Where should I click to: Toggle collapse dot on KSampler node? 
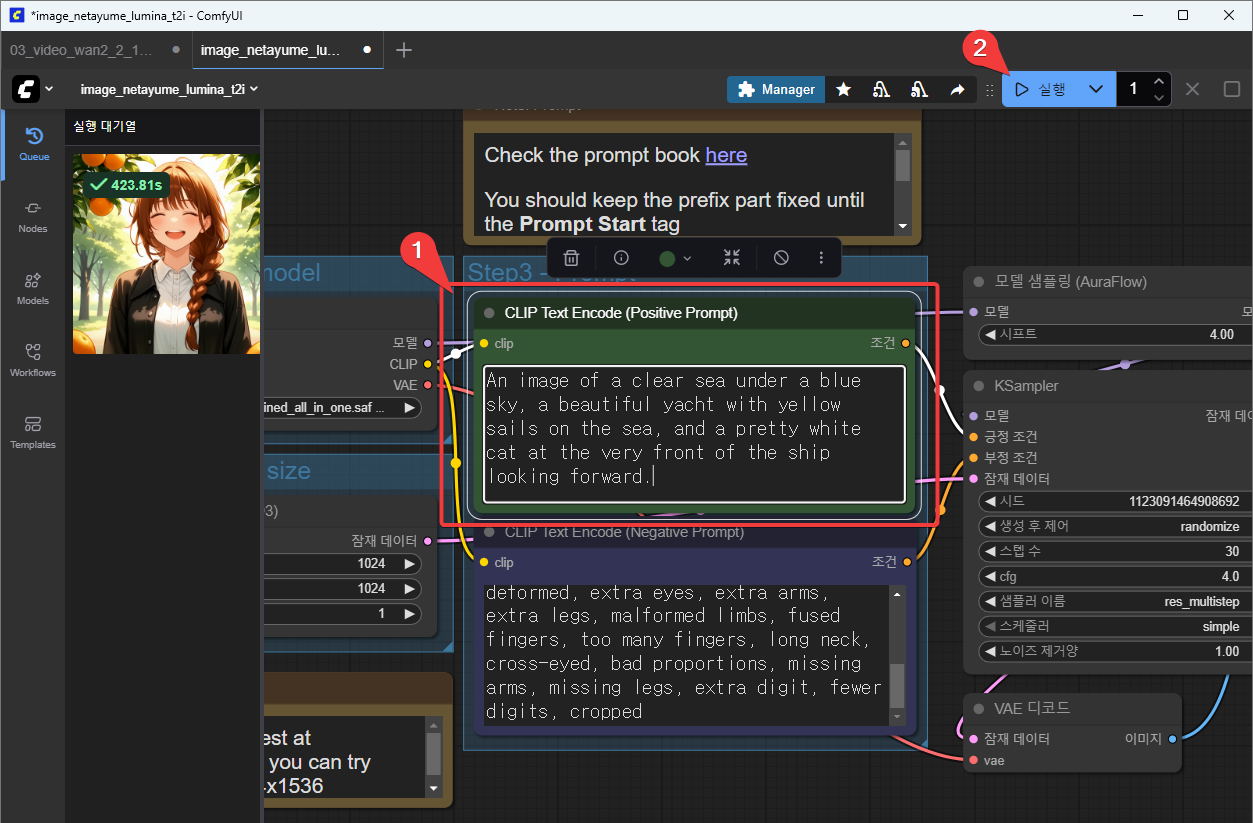(980, 386)
